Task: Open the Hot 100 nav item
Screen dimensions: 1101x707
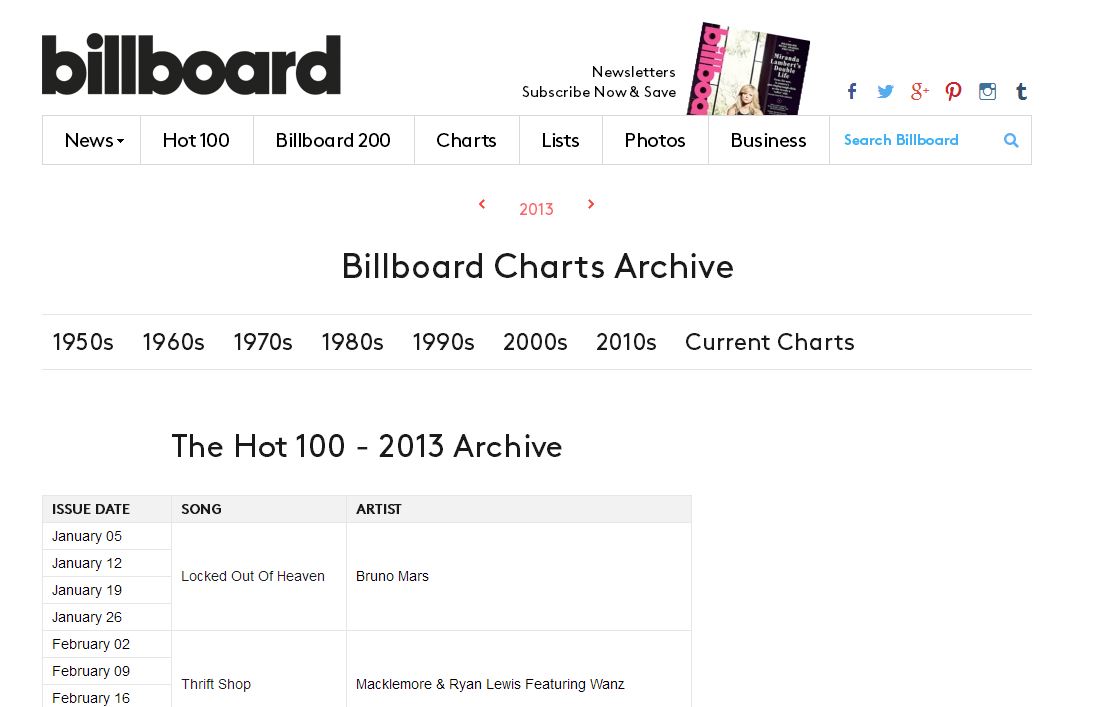Action: [x=197, y=140]
